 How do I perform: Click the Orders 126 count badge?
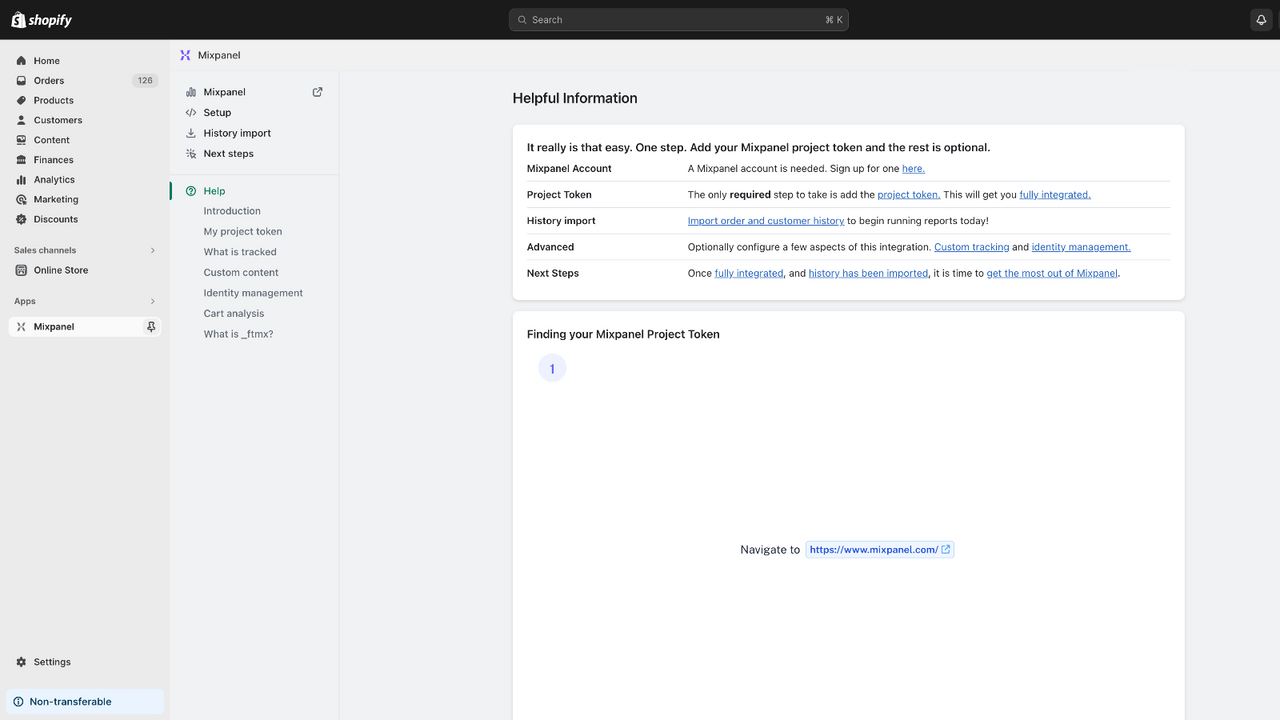pyautogui.click(x=145, y=81)
